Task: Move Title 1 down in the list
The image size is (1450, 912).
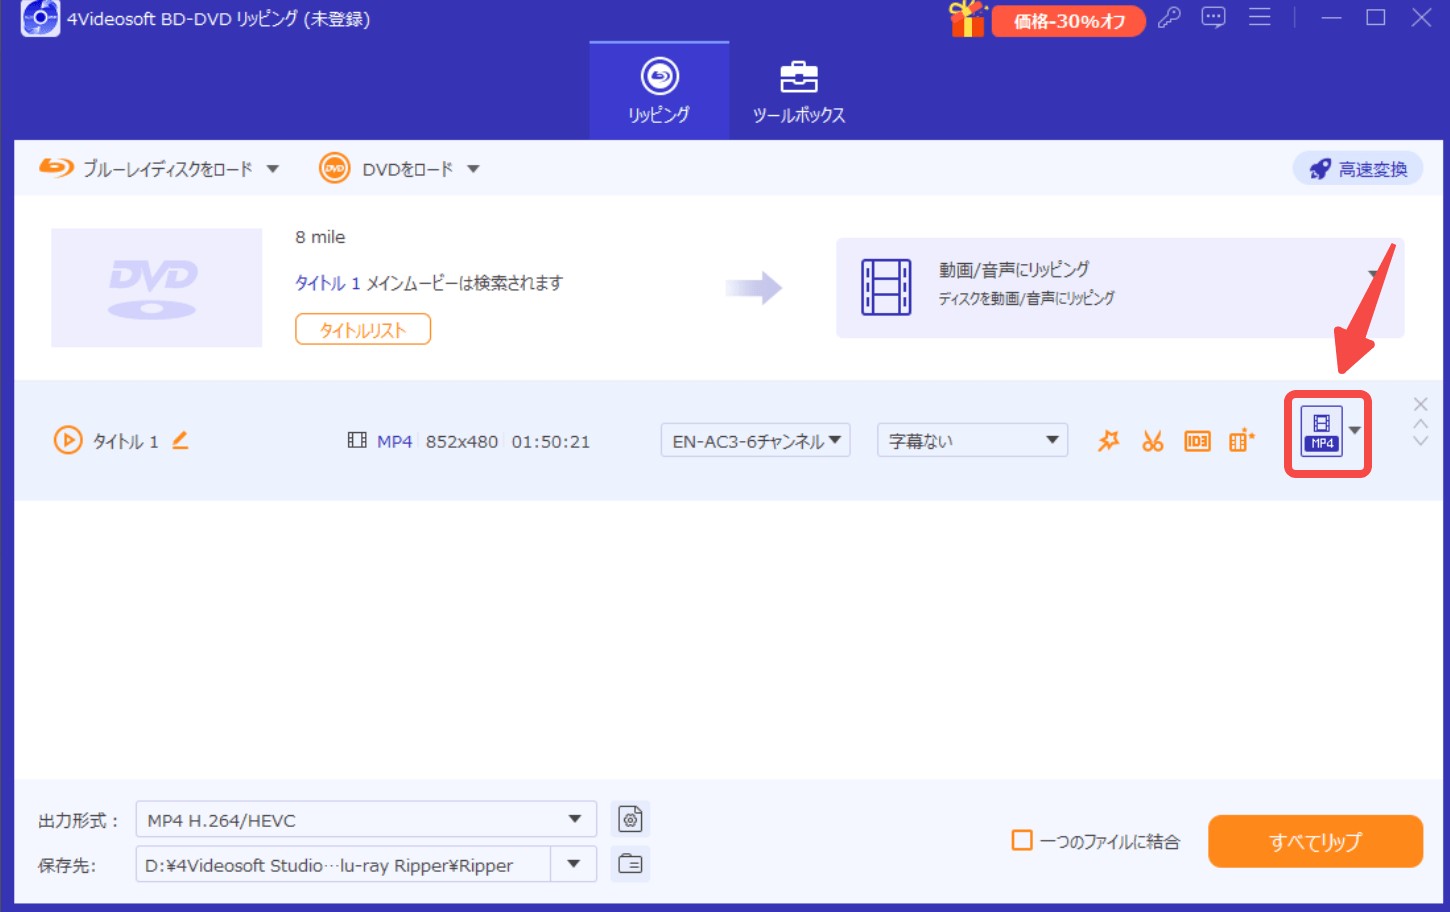Action: (1420, 441)
